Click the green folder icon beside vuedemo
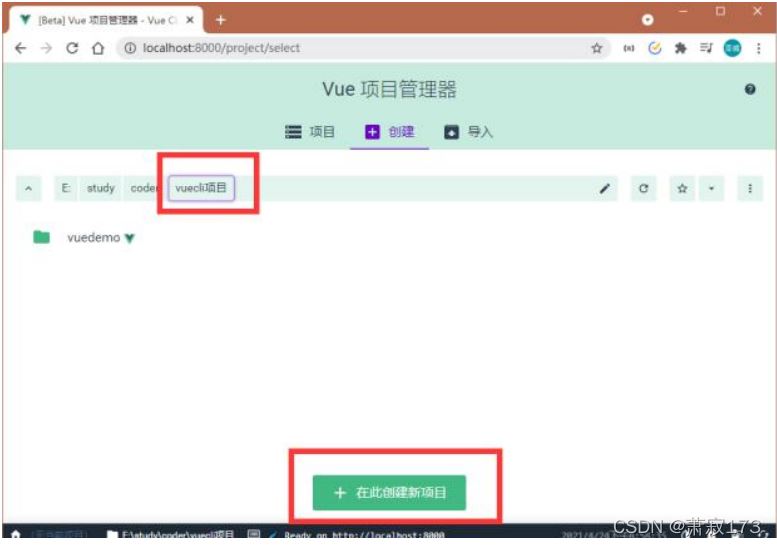This screenshot has height=547, width=777. pyautogui.click(x=41, y=237)
